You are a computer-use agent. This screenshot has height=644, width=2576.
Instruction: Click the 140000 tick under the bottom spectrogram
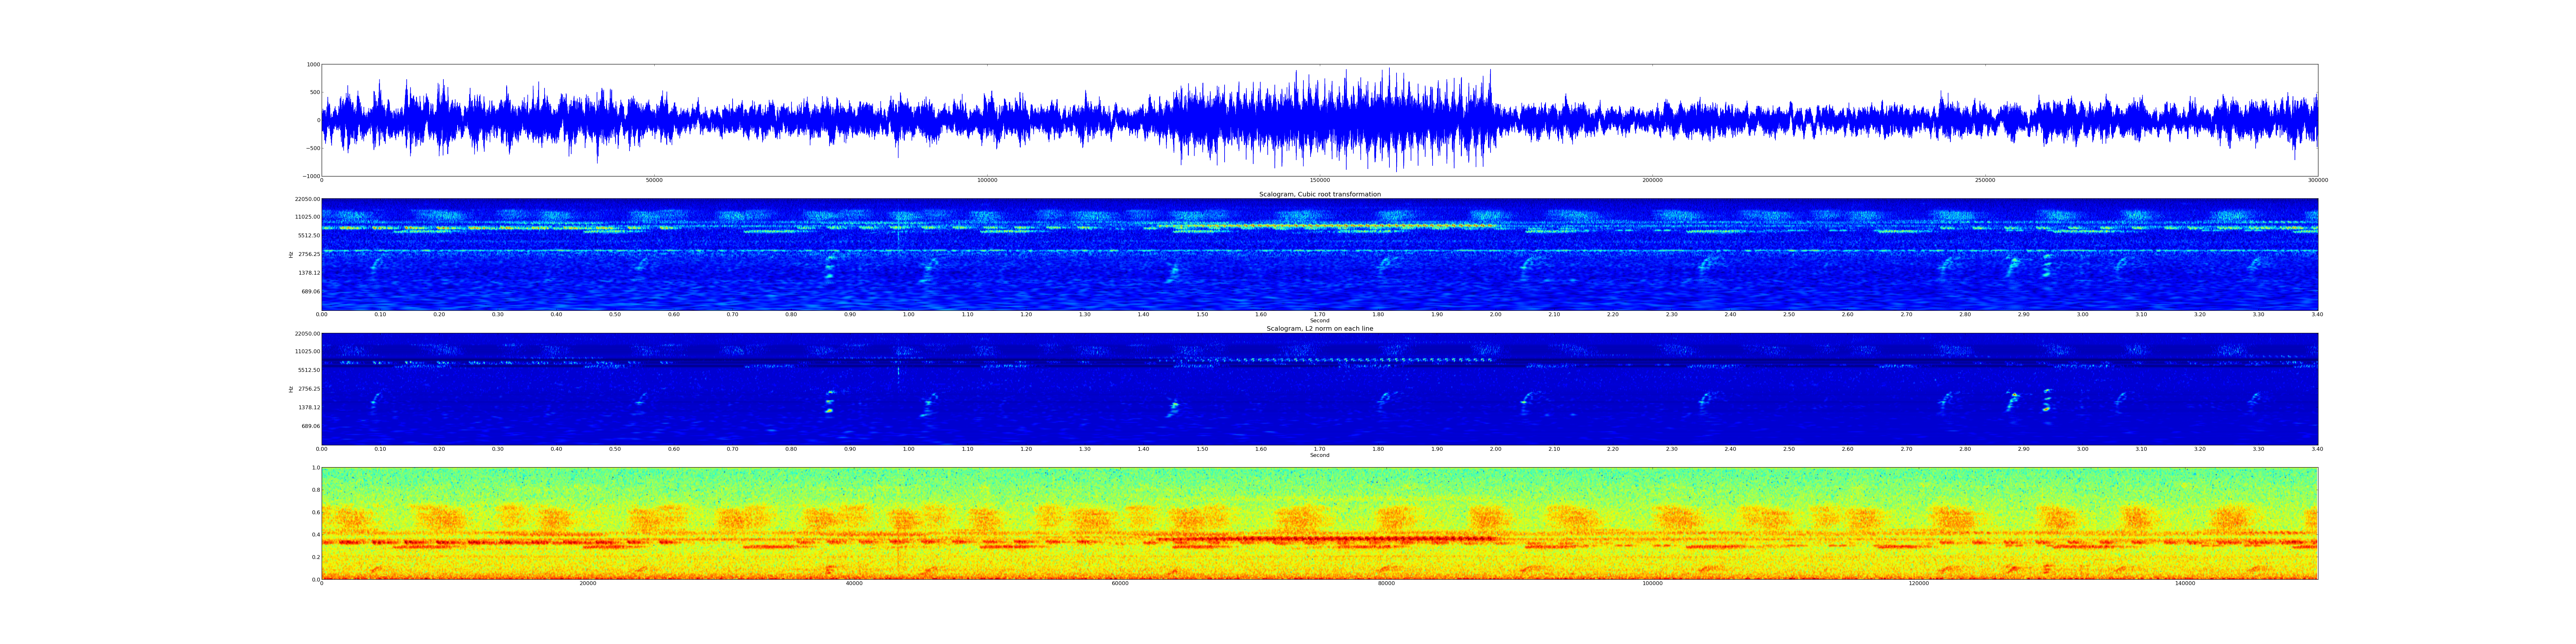pos(2185,583)
